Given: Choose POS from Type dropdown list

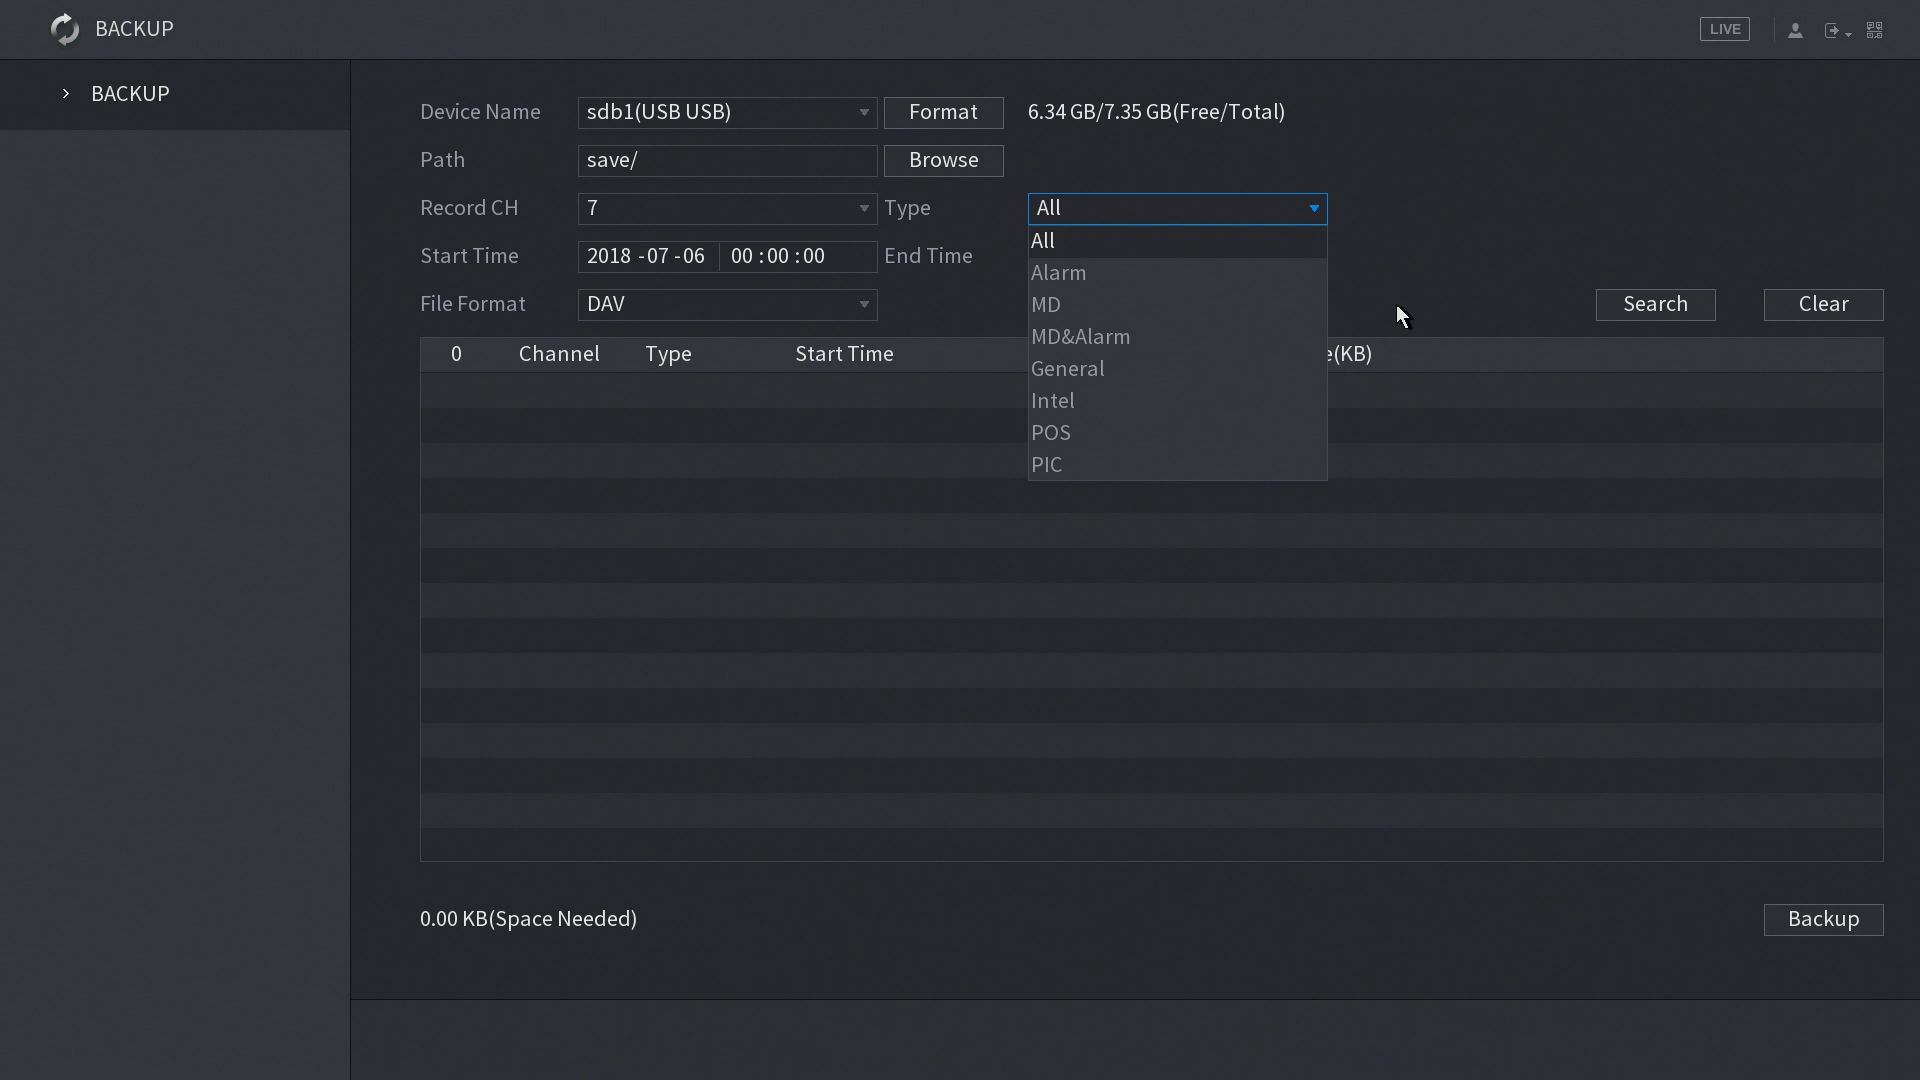Looking at the screenshot, I should coord(1050,433).
